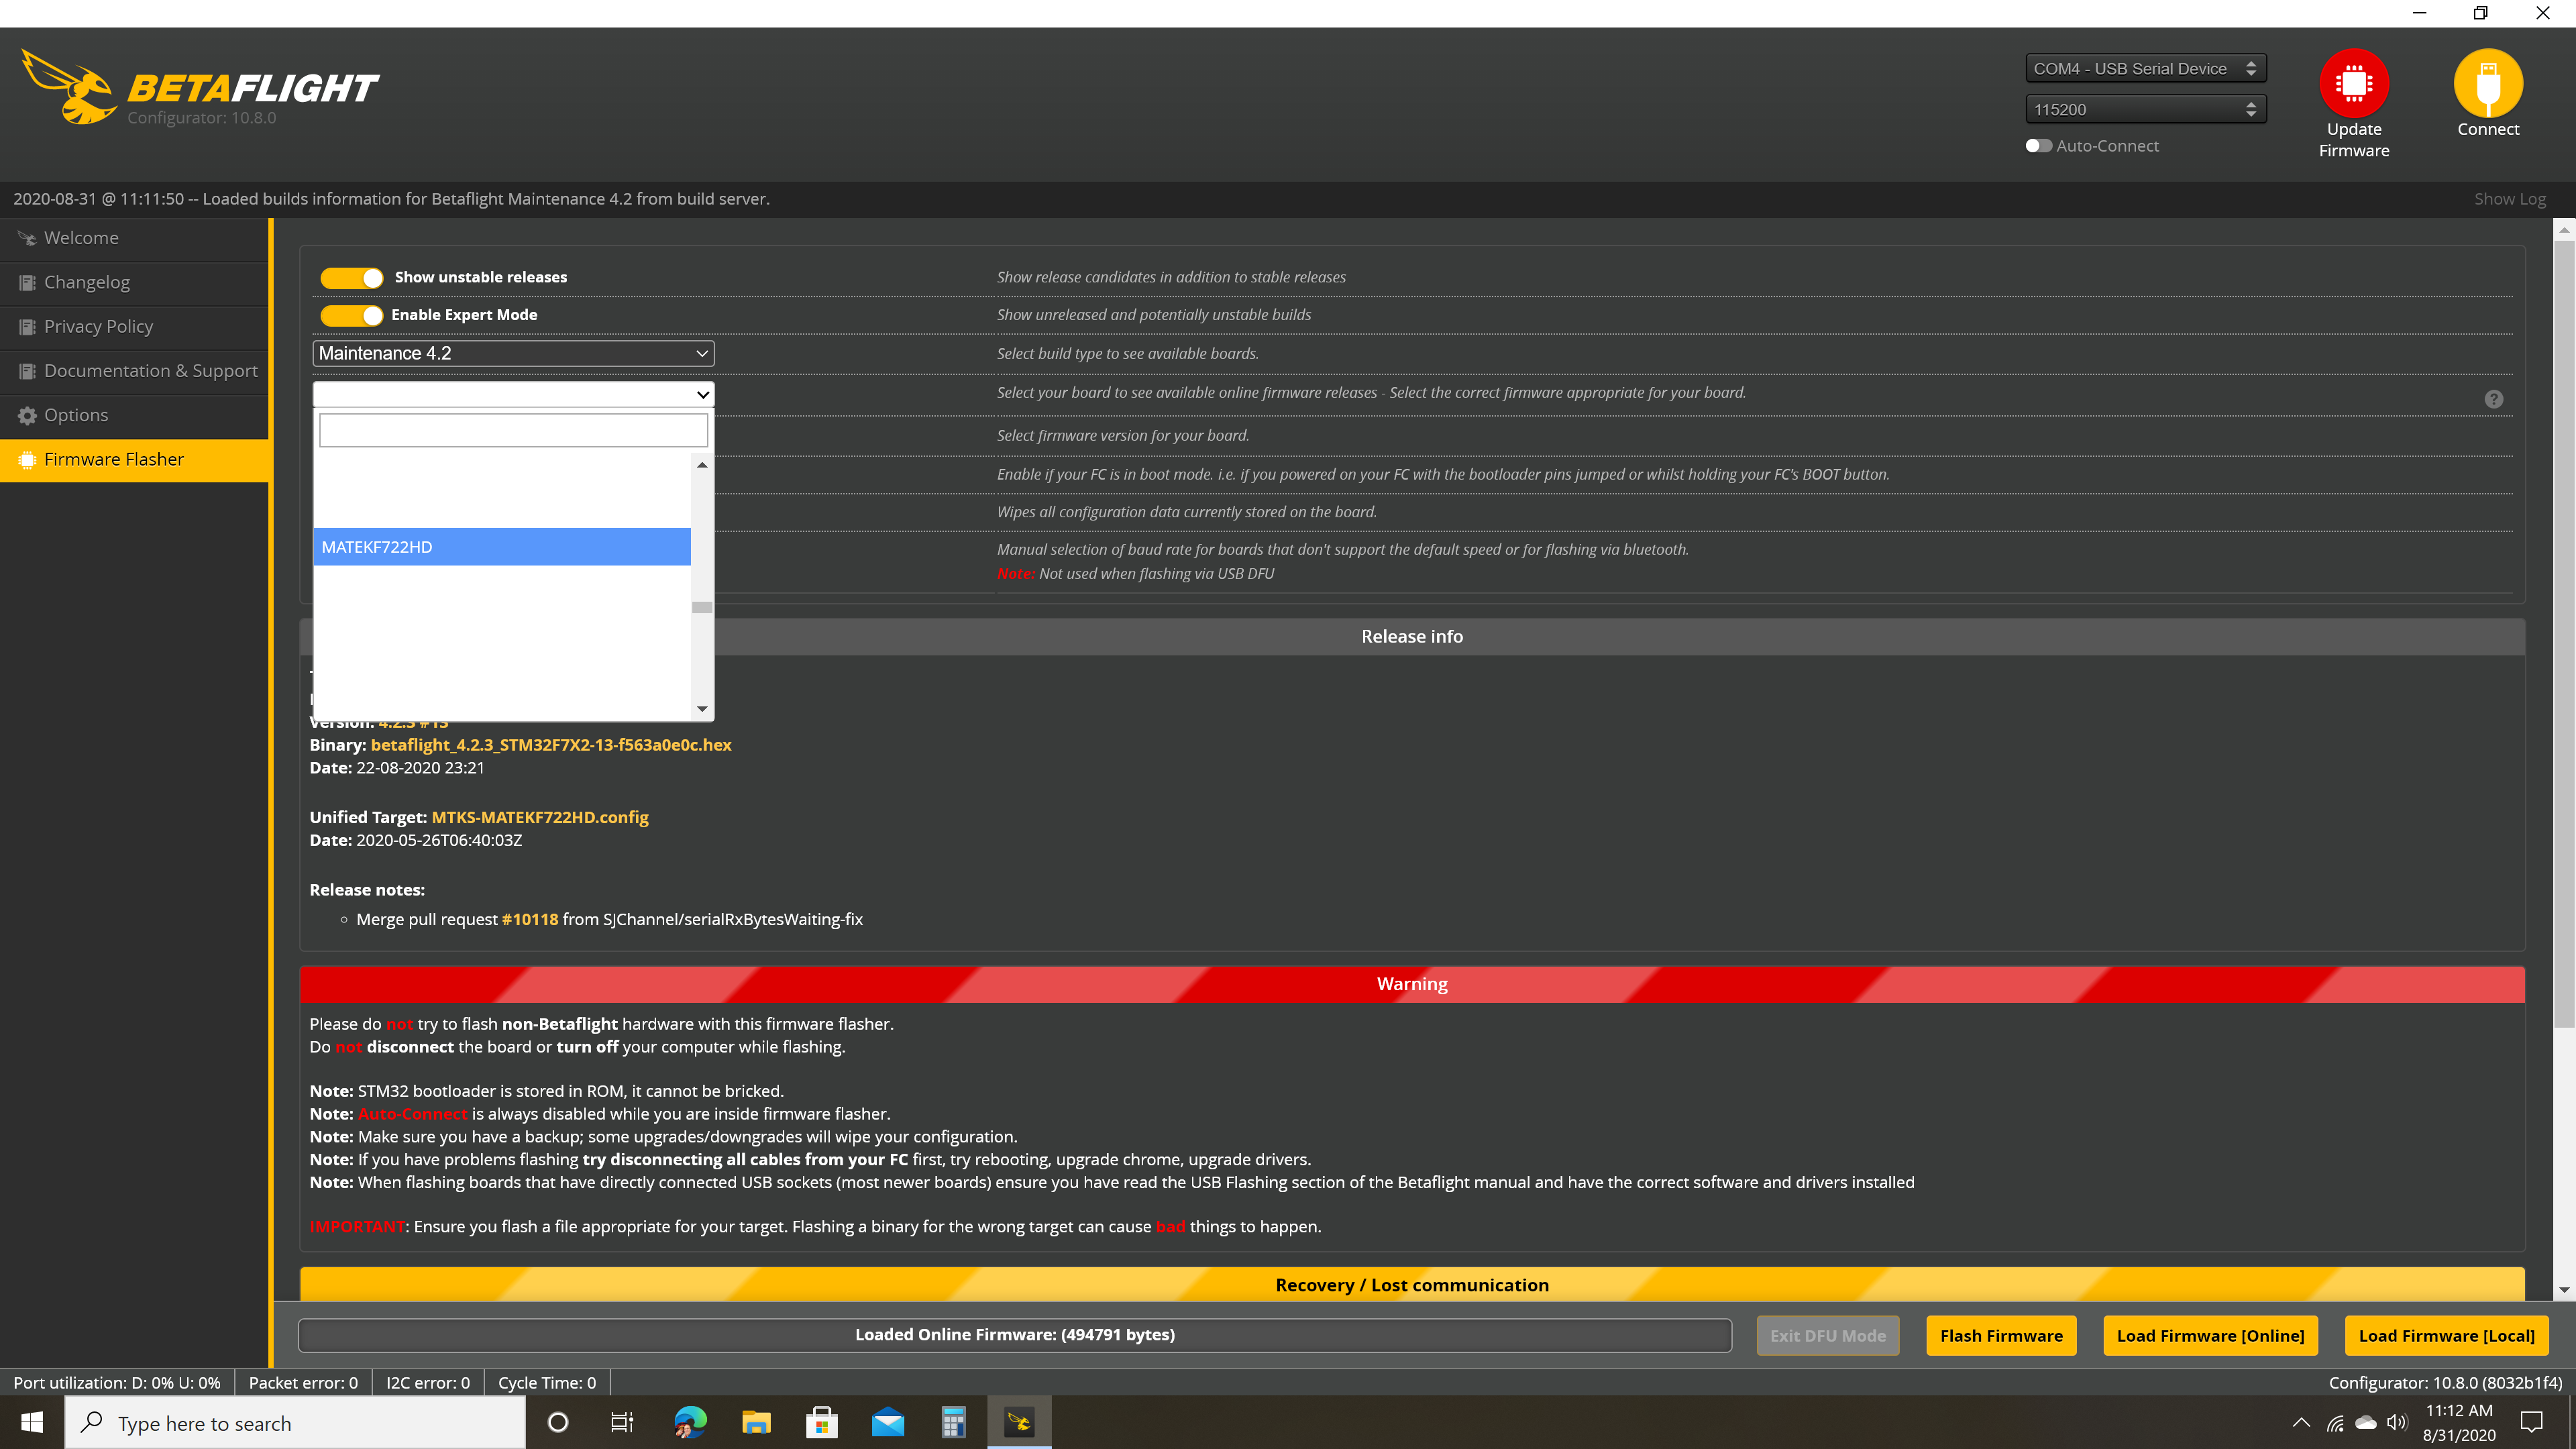
Task: Open the 115200 baud rate dropdown
Action: (2145, 109)
